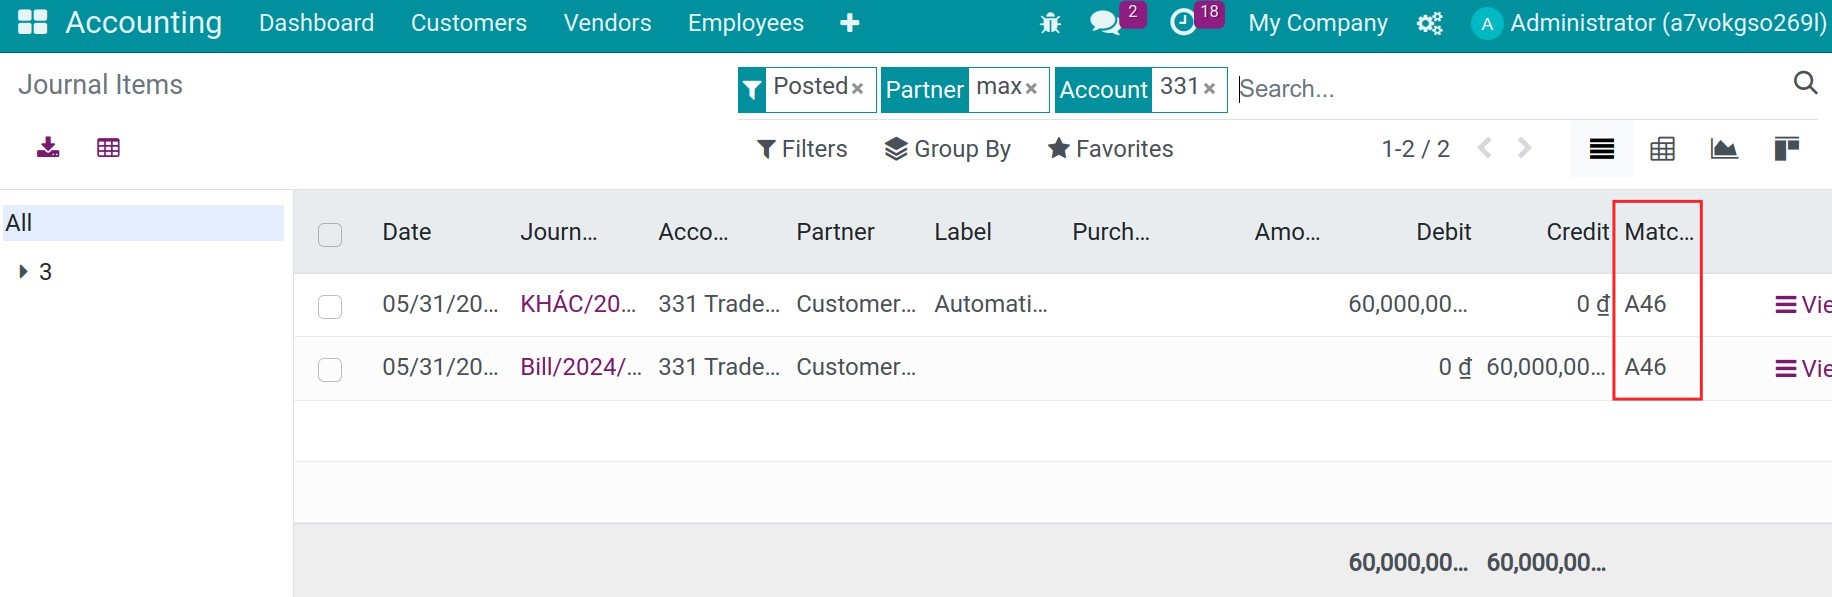Open the activities clock icon
Viewport: 1832px width, 597px height.
1183,23
